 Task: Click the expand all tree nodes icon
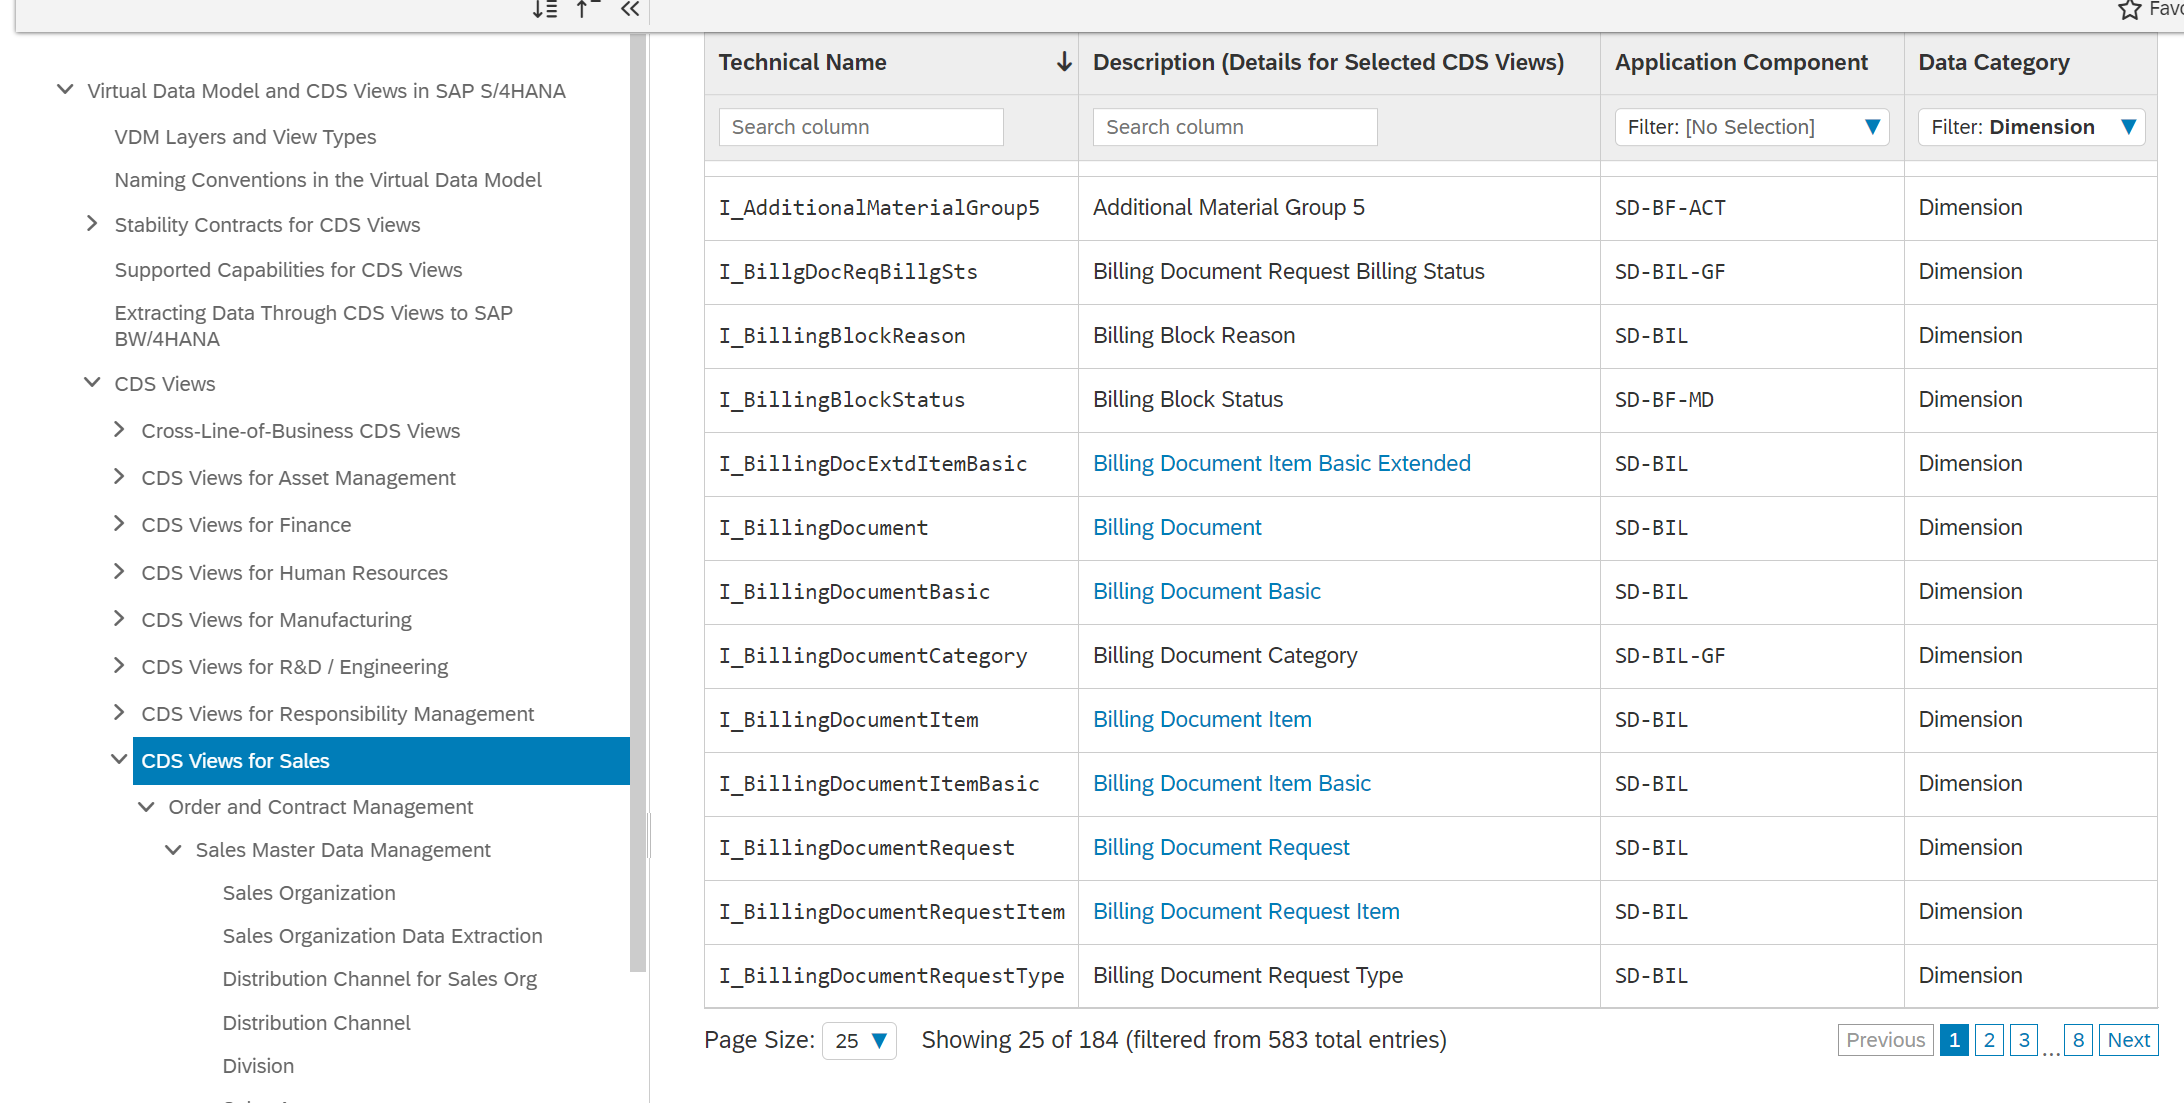coord(545,10)
